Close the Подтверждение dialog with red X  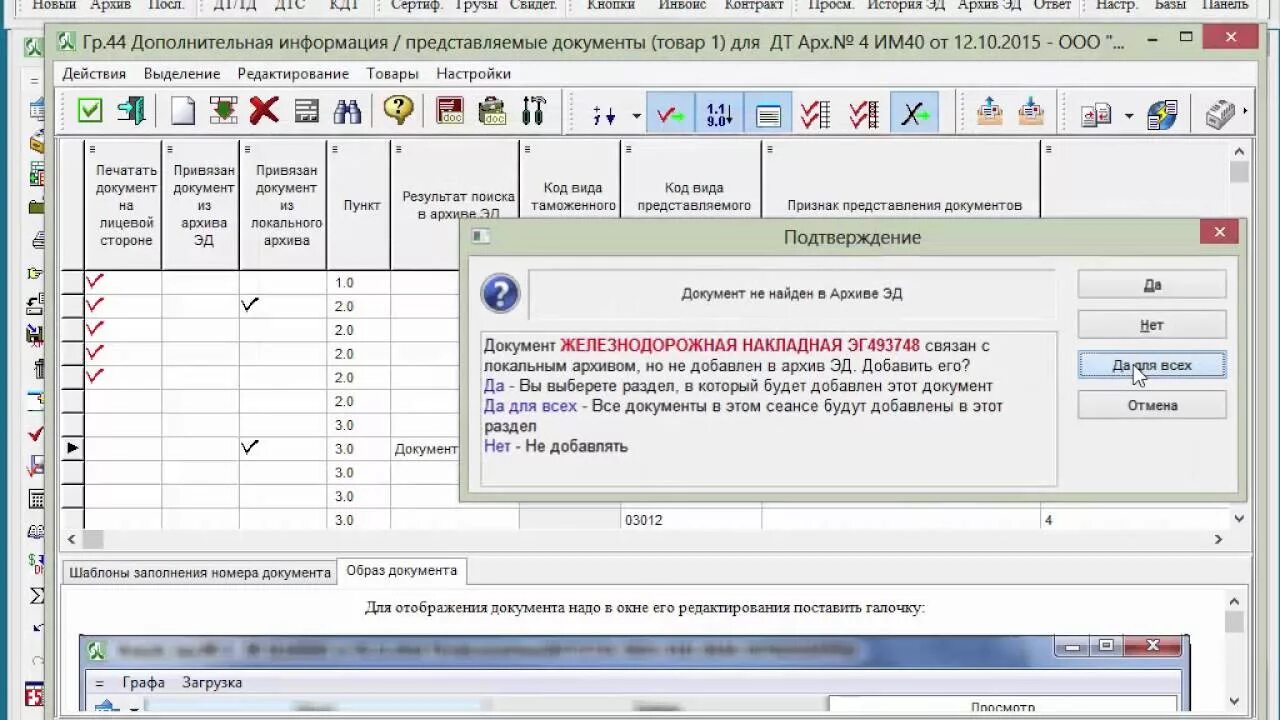pyautogui.click(x=1219, y=232)
